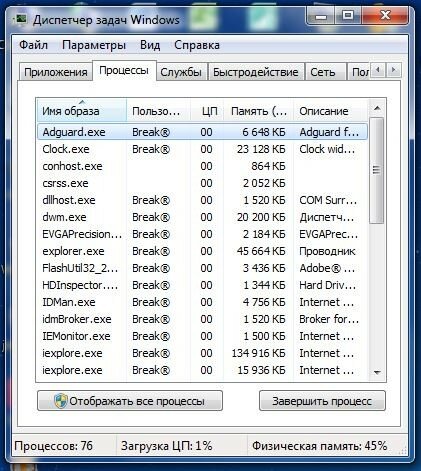The width and height of the screenshot is (421, 471).
Task: Click the process list scroll up arrow
Action: (x=377, y=108)
